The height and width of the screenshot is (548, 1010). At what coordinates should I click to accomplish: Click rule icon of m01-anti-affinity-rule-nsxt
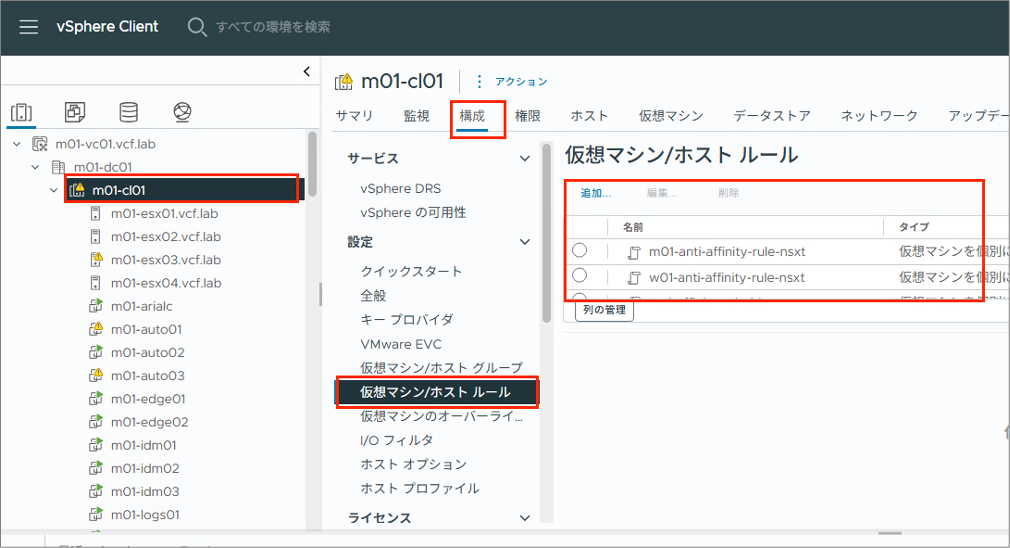[x=634, y=252]
